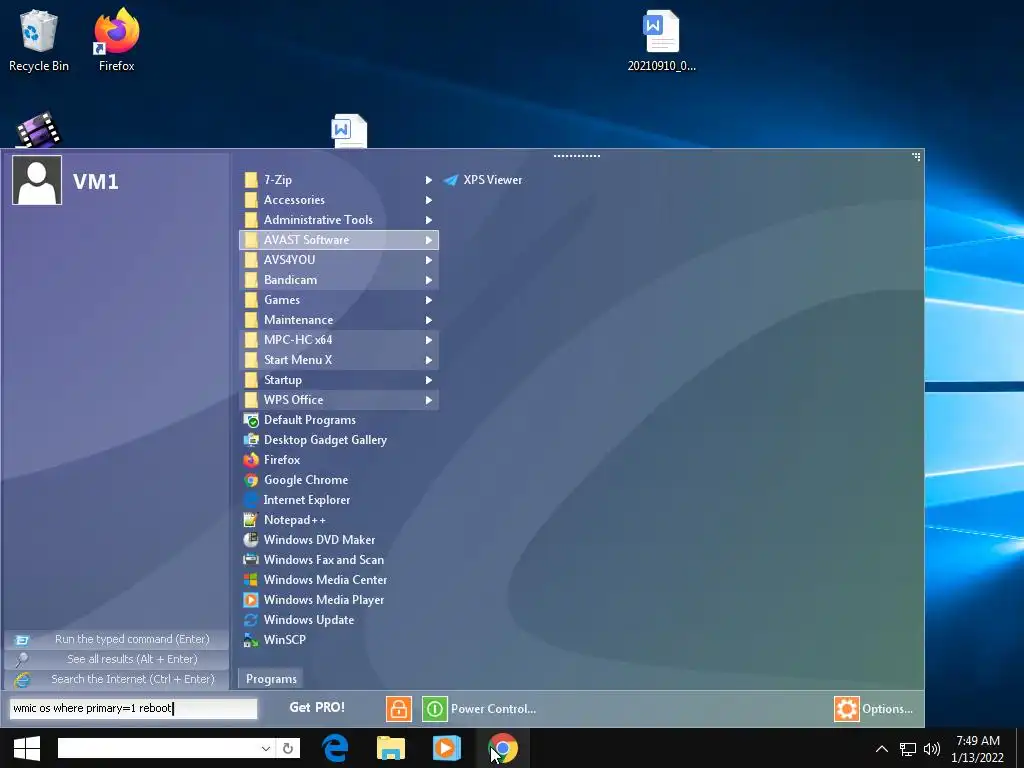
Task: Click the green power icon
Action: pos(435,709)
